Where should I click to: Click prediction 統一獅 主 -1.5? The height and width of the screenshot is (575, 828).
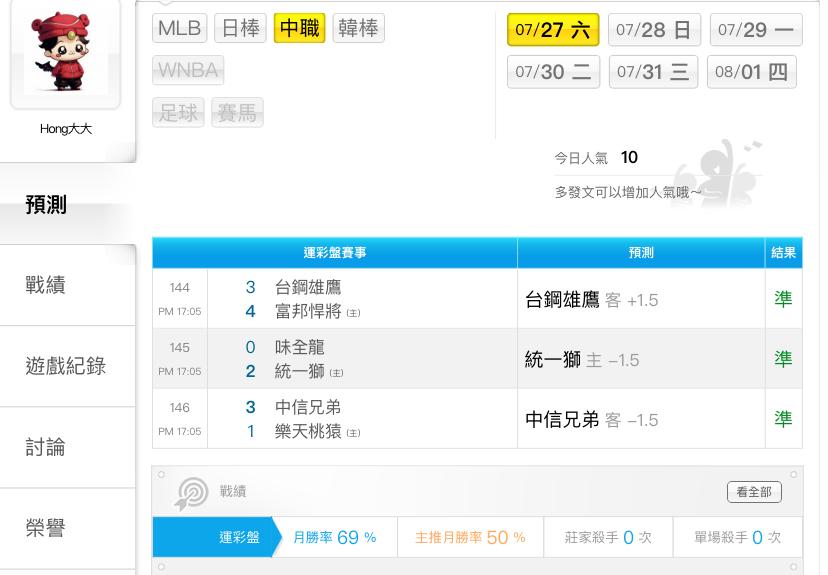click(x=582, y=360)
